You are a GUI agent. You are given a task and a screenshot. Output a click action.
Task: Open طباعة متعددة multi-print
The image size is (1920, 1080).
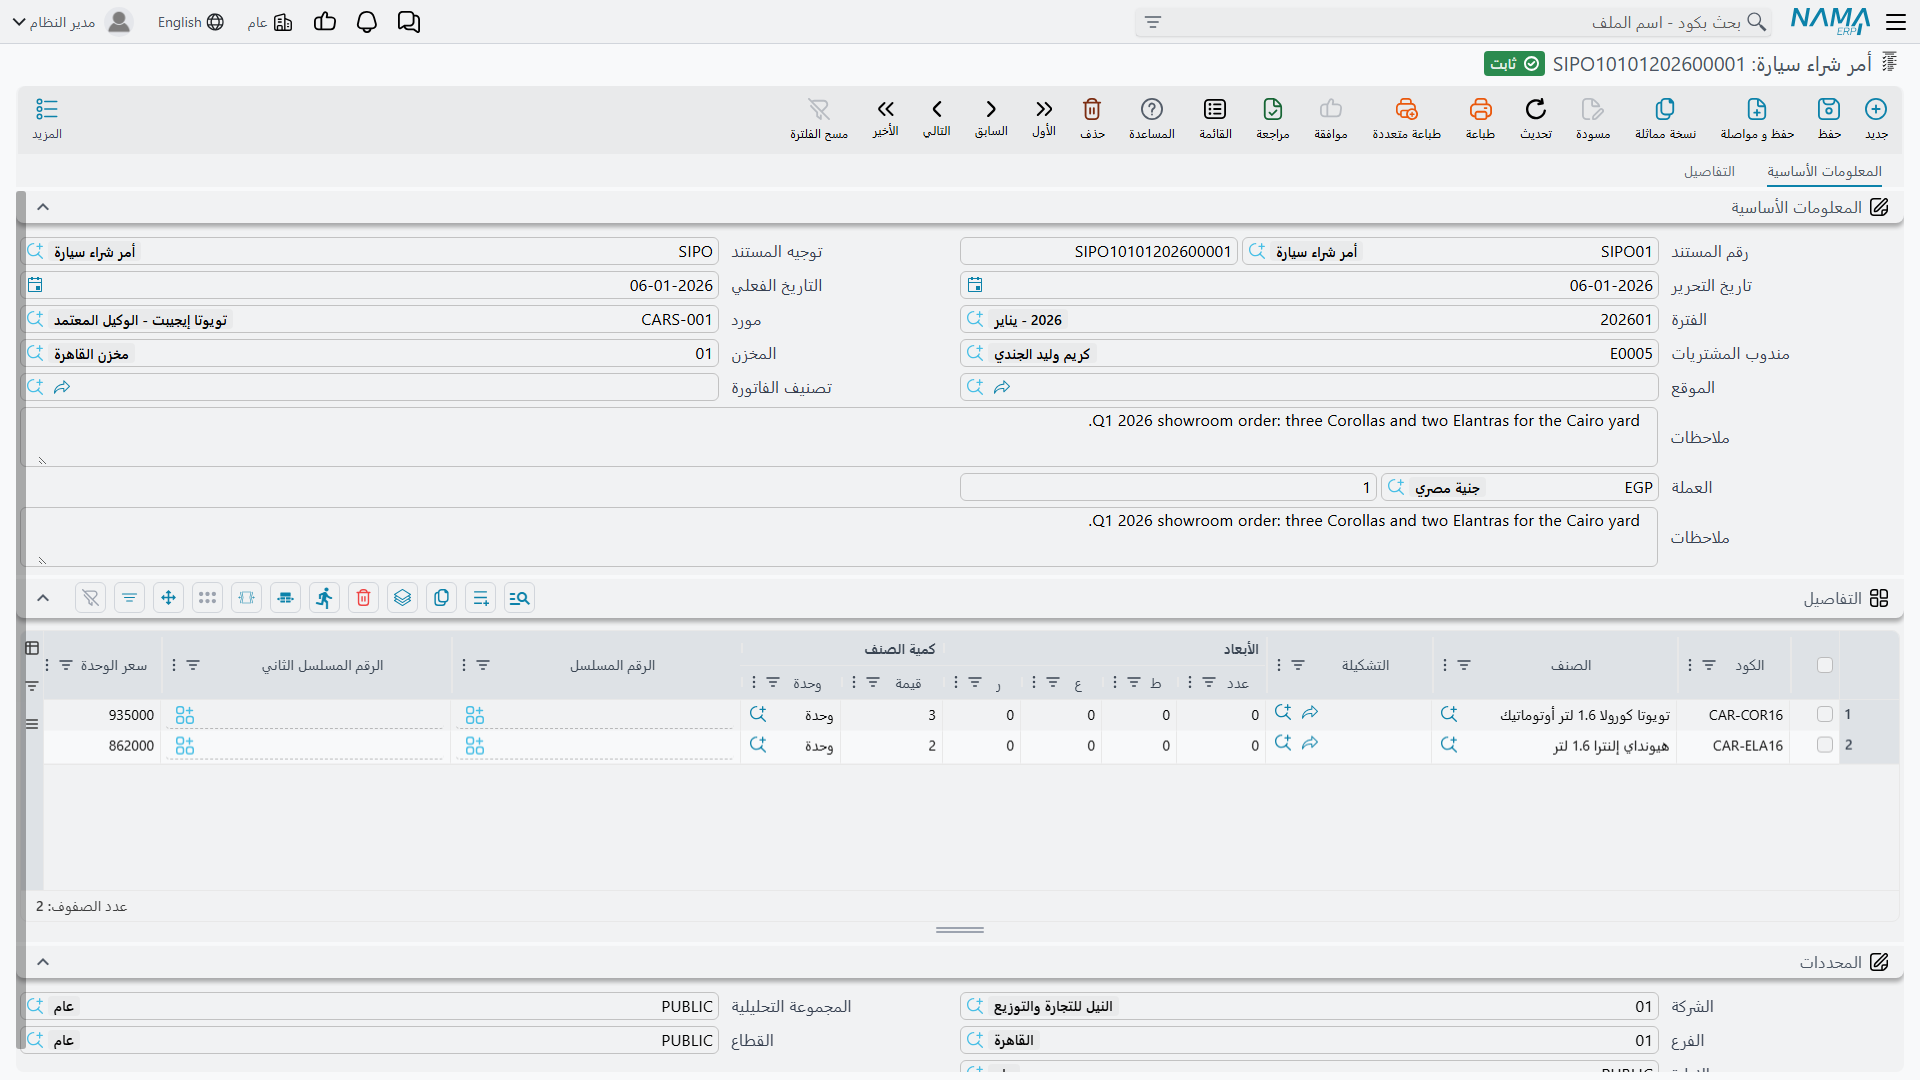click(x=1406, y=118)
